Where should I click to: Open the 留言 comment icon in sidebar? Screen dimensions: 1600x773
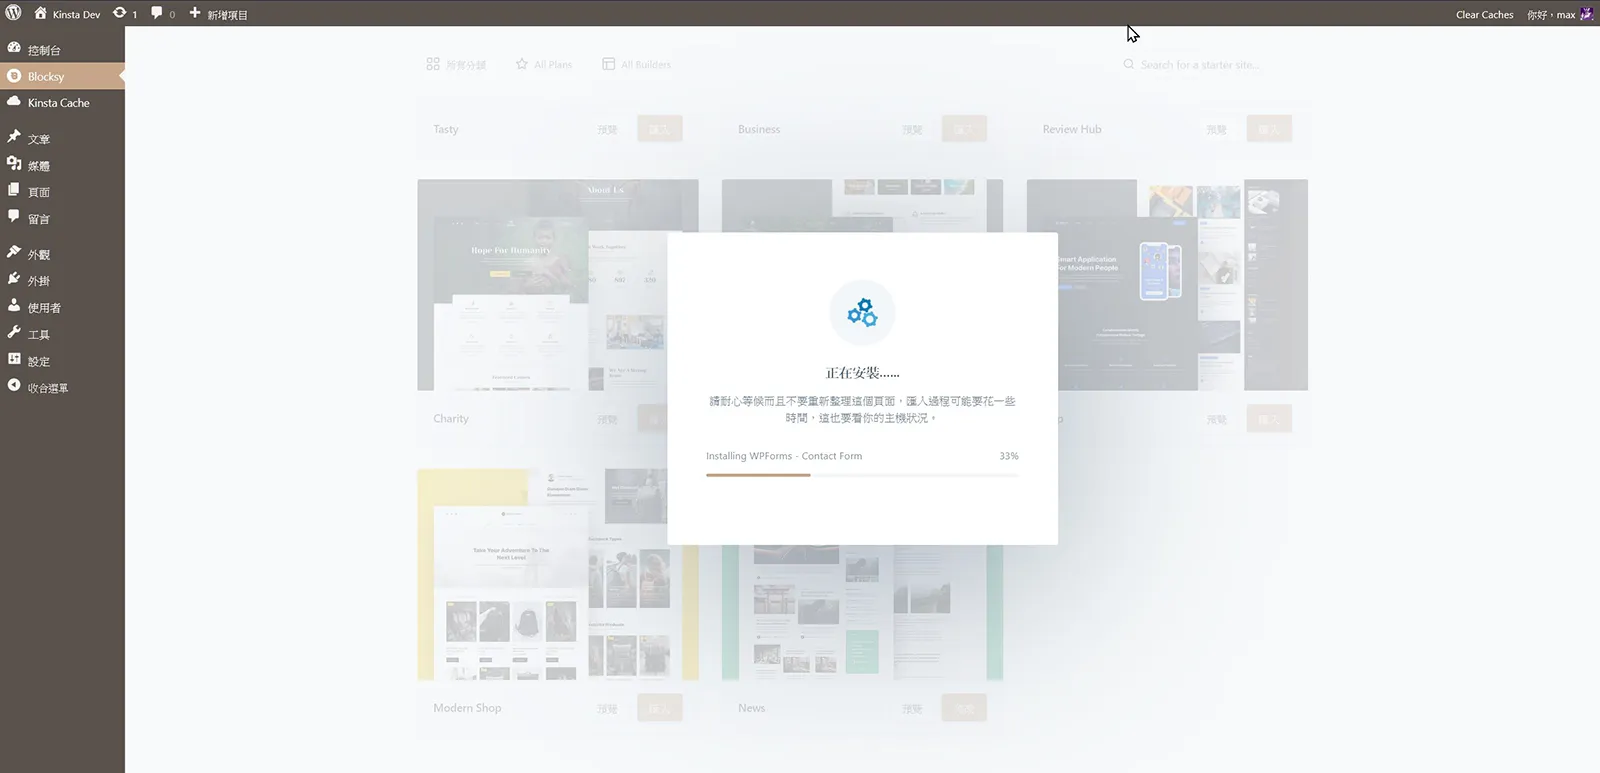tap(14, 217)
